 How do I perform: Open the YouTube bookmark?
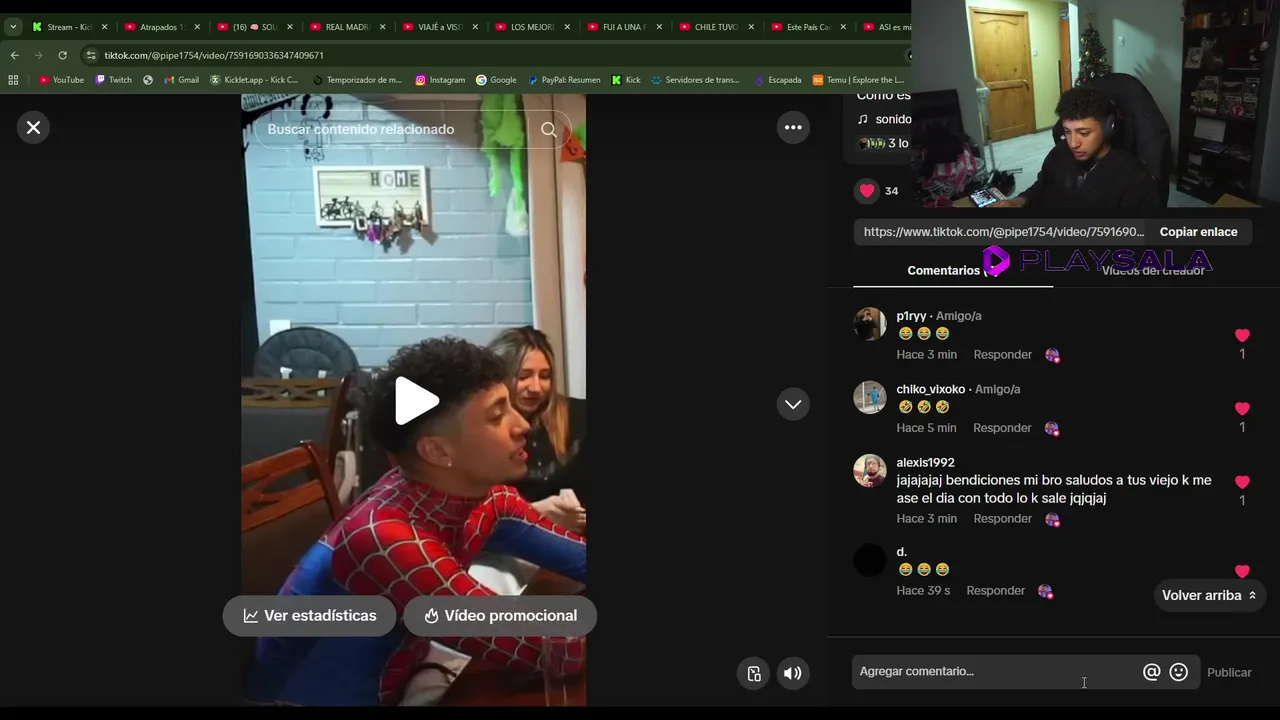pos(61,80)
